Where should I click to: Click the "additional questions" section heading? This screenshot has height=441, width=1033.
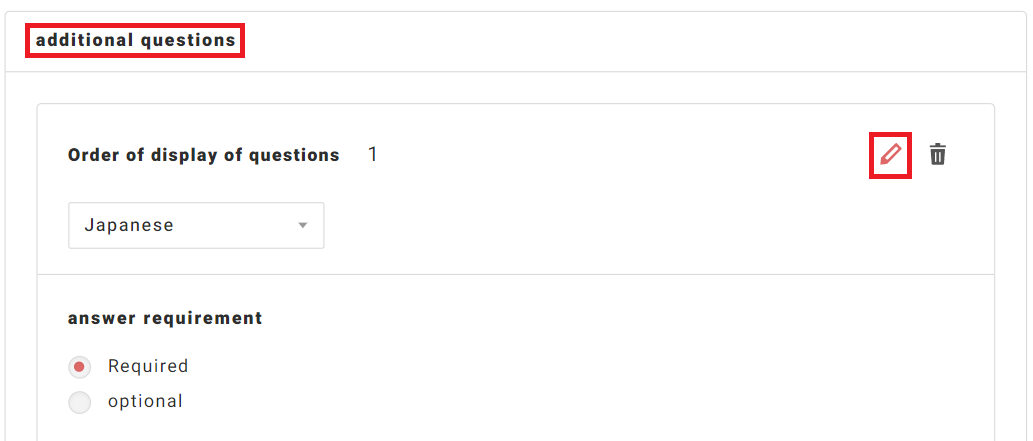click(x=136, y=41)
